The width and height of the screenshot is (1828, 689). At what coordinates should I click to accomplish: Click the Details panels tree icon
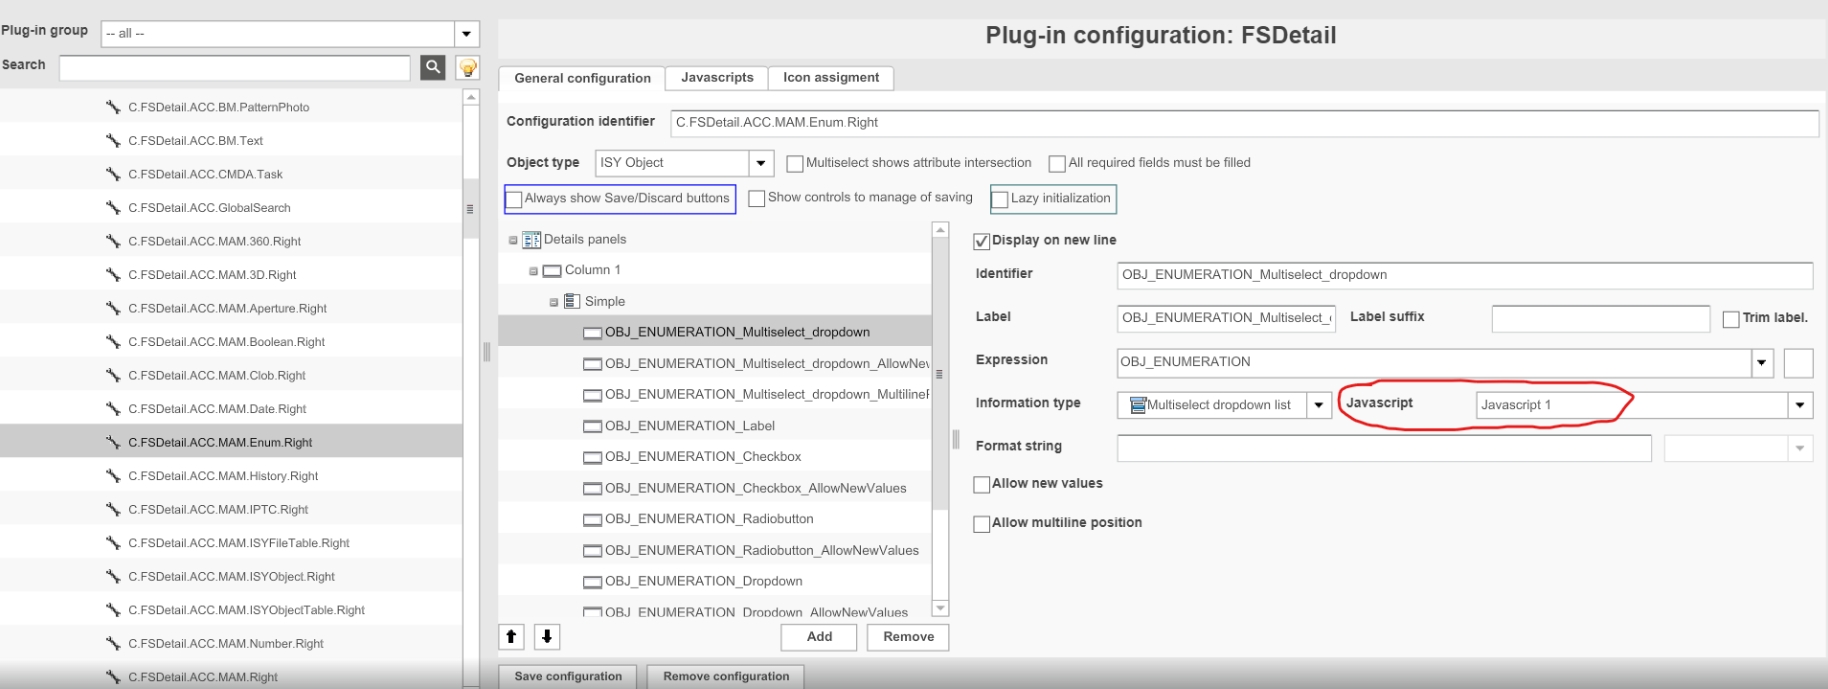532,240
